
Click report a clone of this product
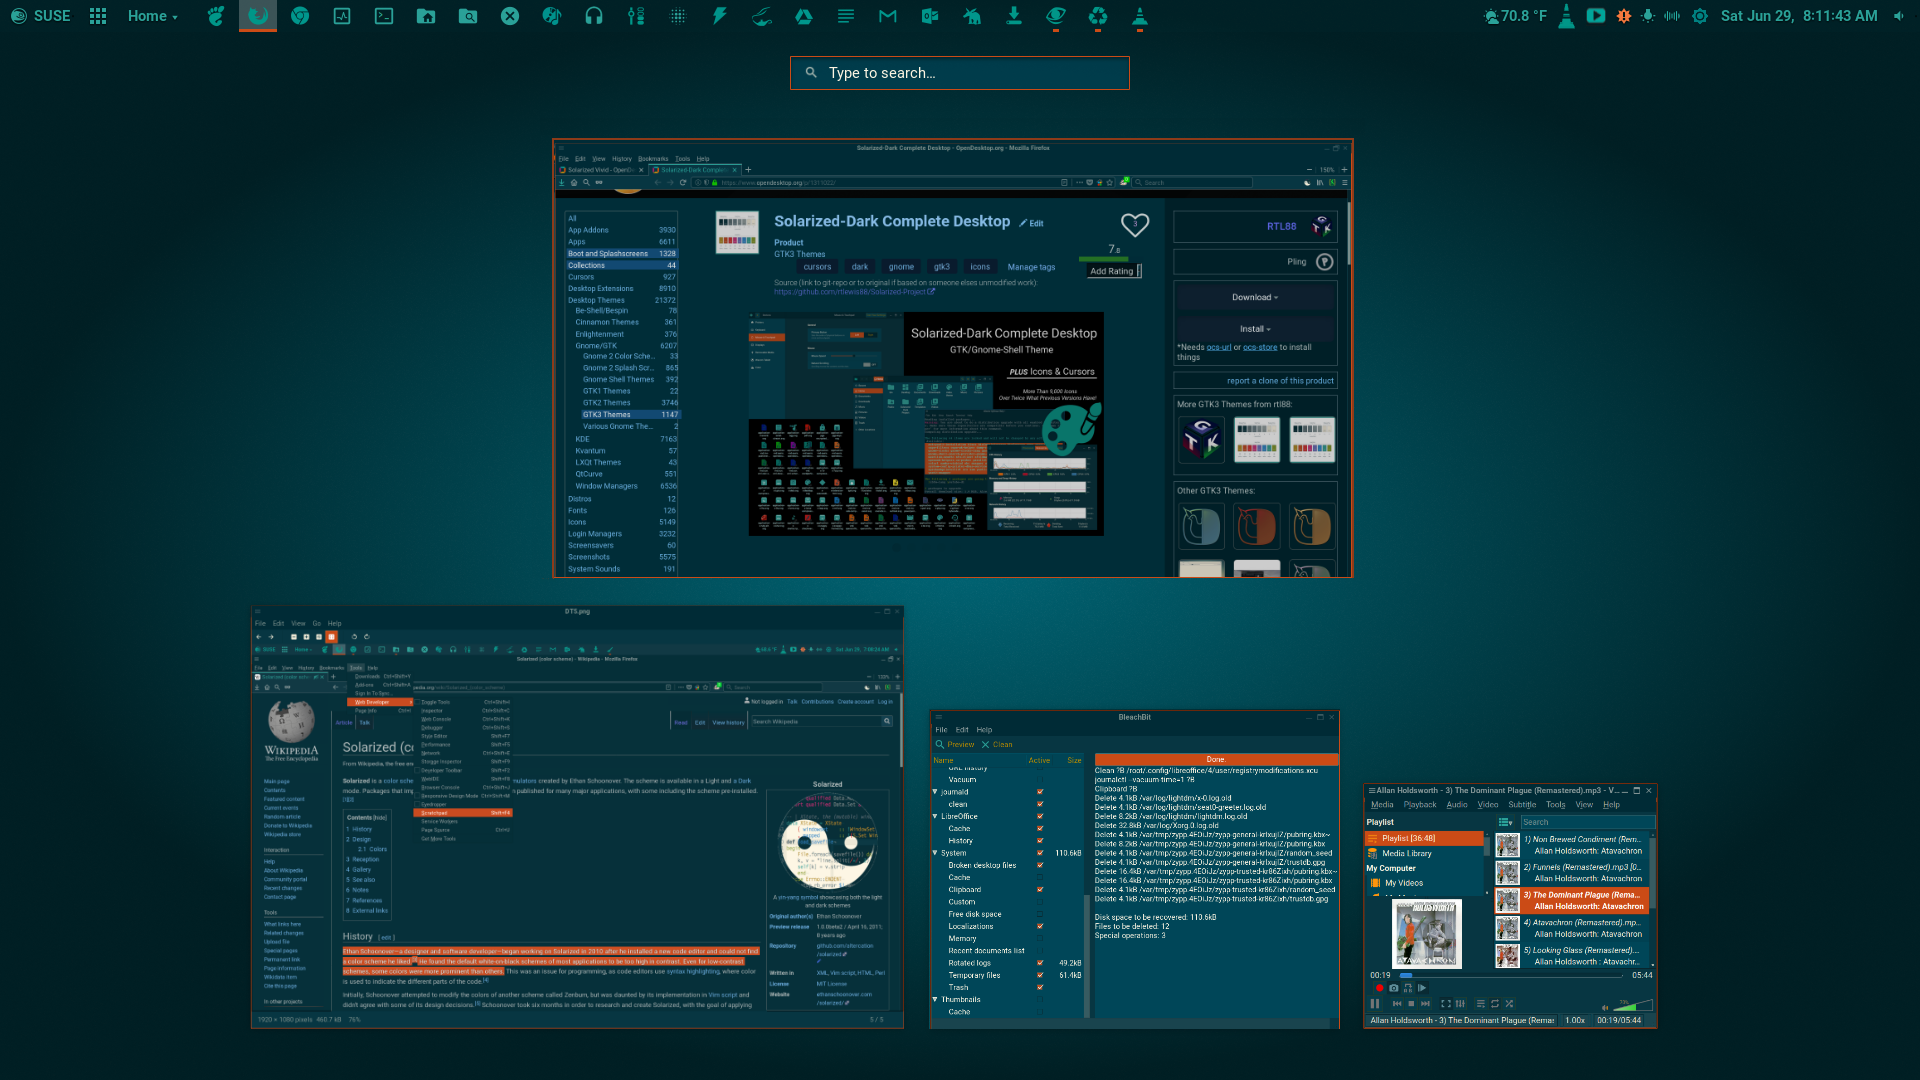pyautogui.click(x=1280, y=381)
